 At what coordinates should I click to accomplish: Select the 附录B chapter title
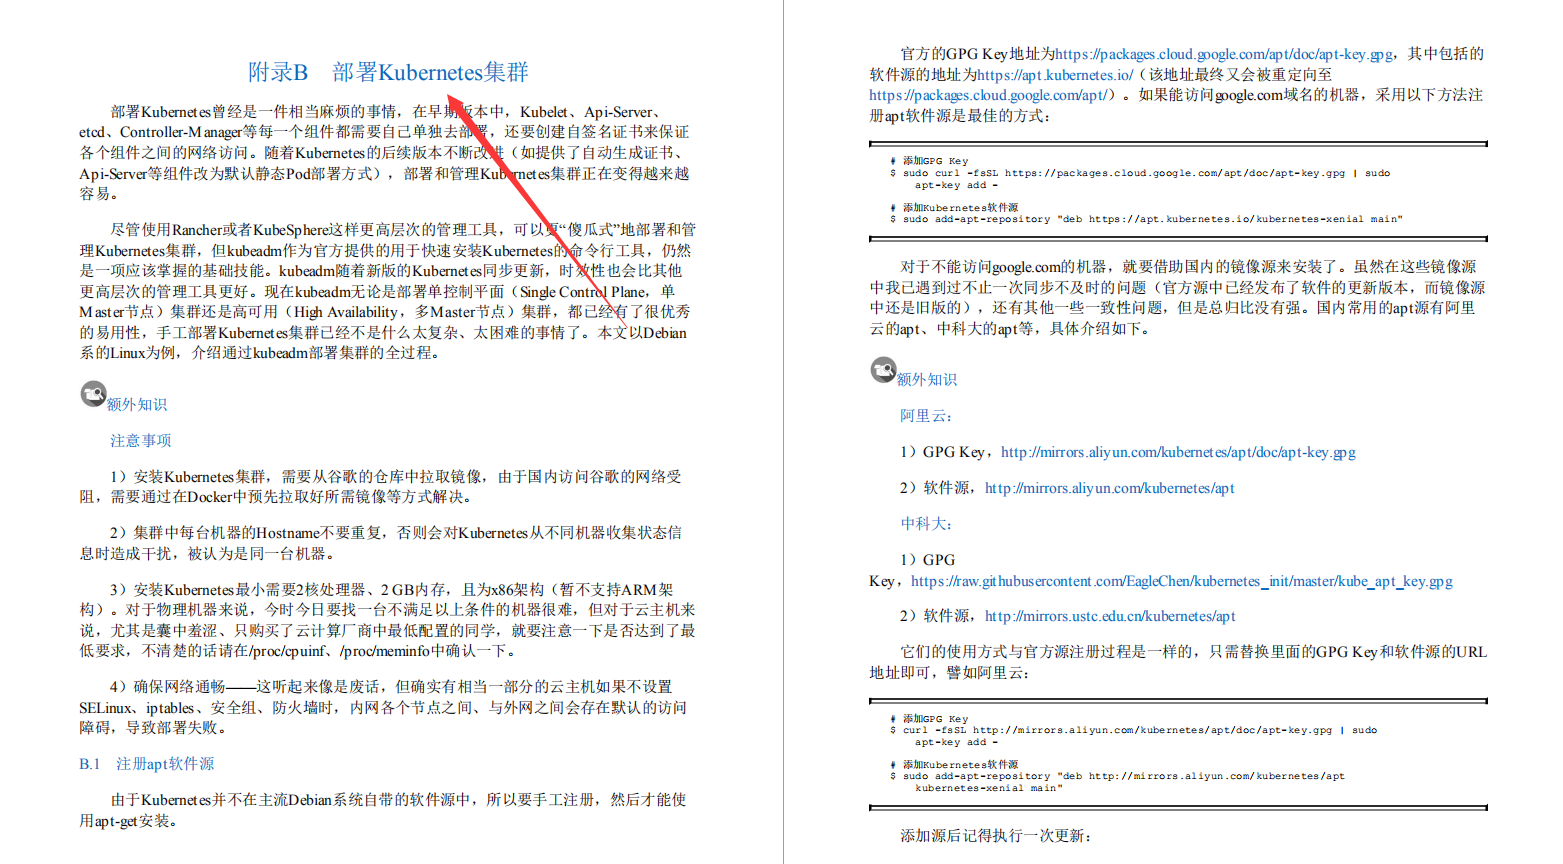[390, 71]
